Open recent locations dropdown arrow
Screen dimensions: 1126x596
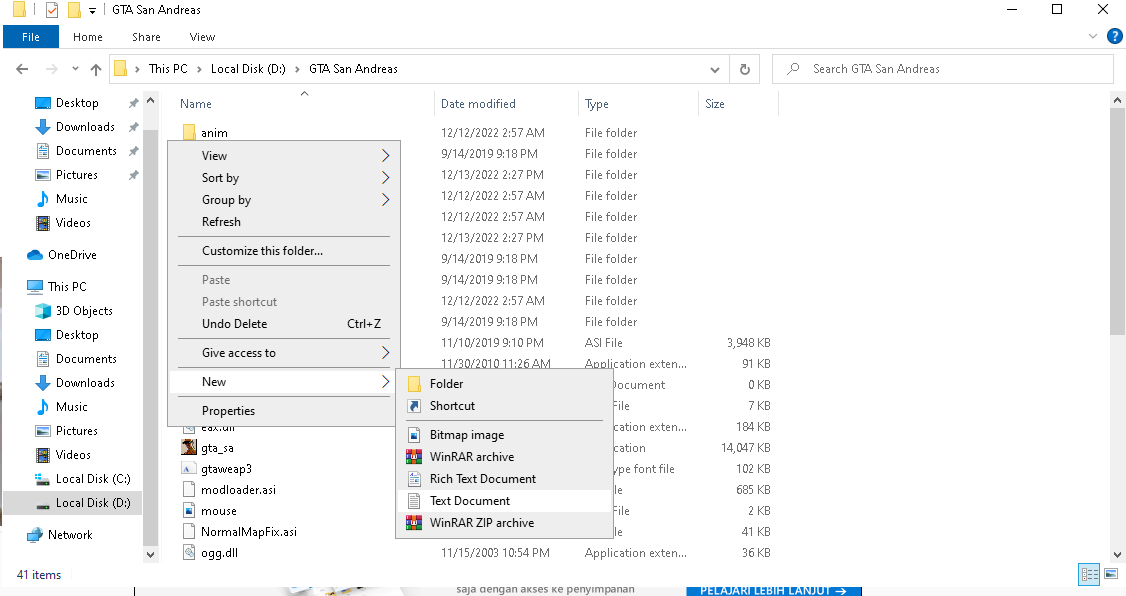pyautogui.click(x=75, y=69)
